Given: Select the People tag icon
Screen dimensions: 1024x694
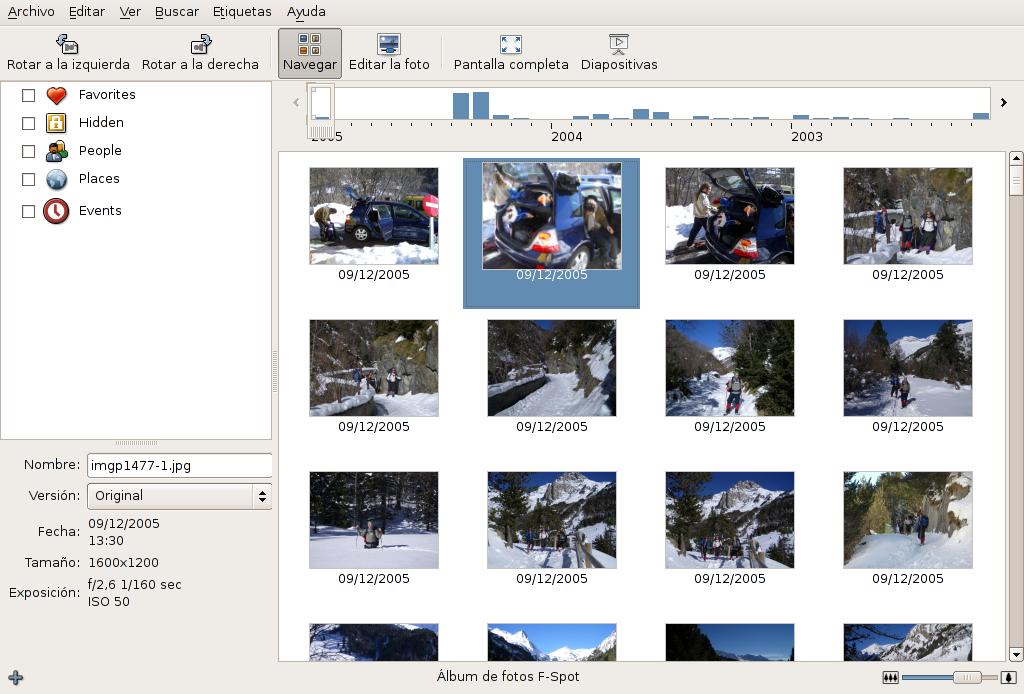Looking at the screenshot, I should pyautogui.click(x=57, y=151).
